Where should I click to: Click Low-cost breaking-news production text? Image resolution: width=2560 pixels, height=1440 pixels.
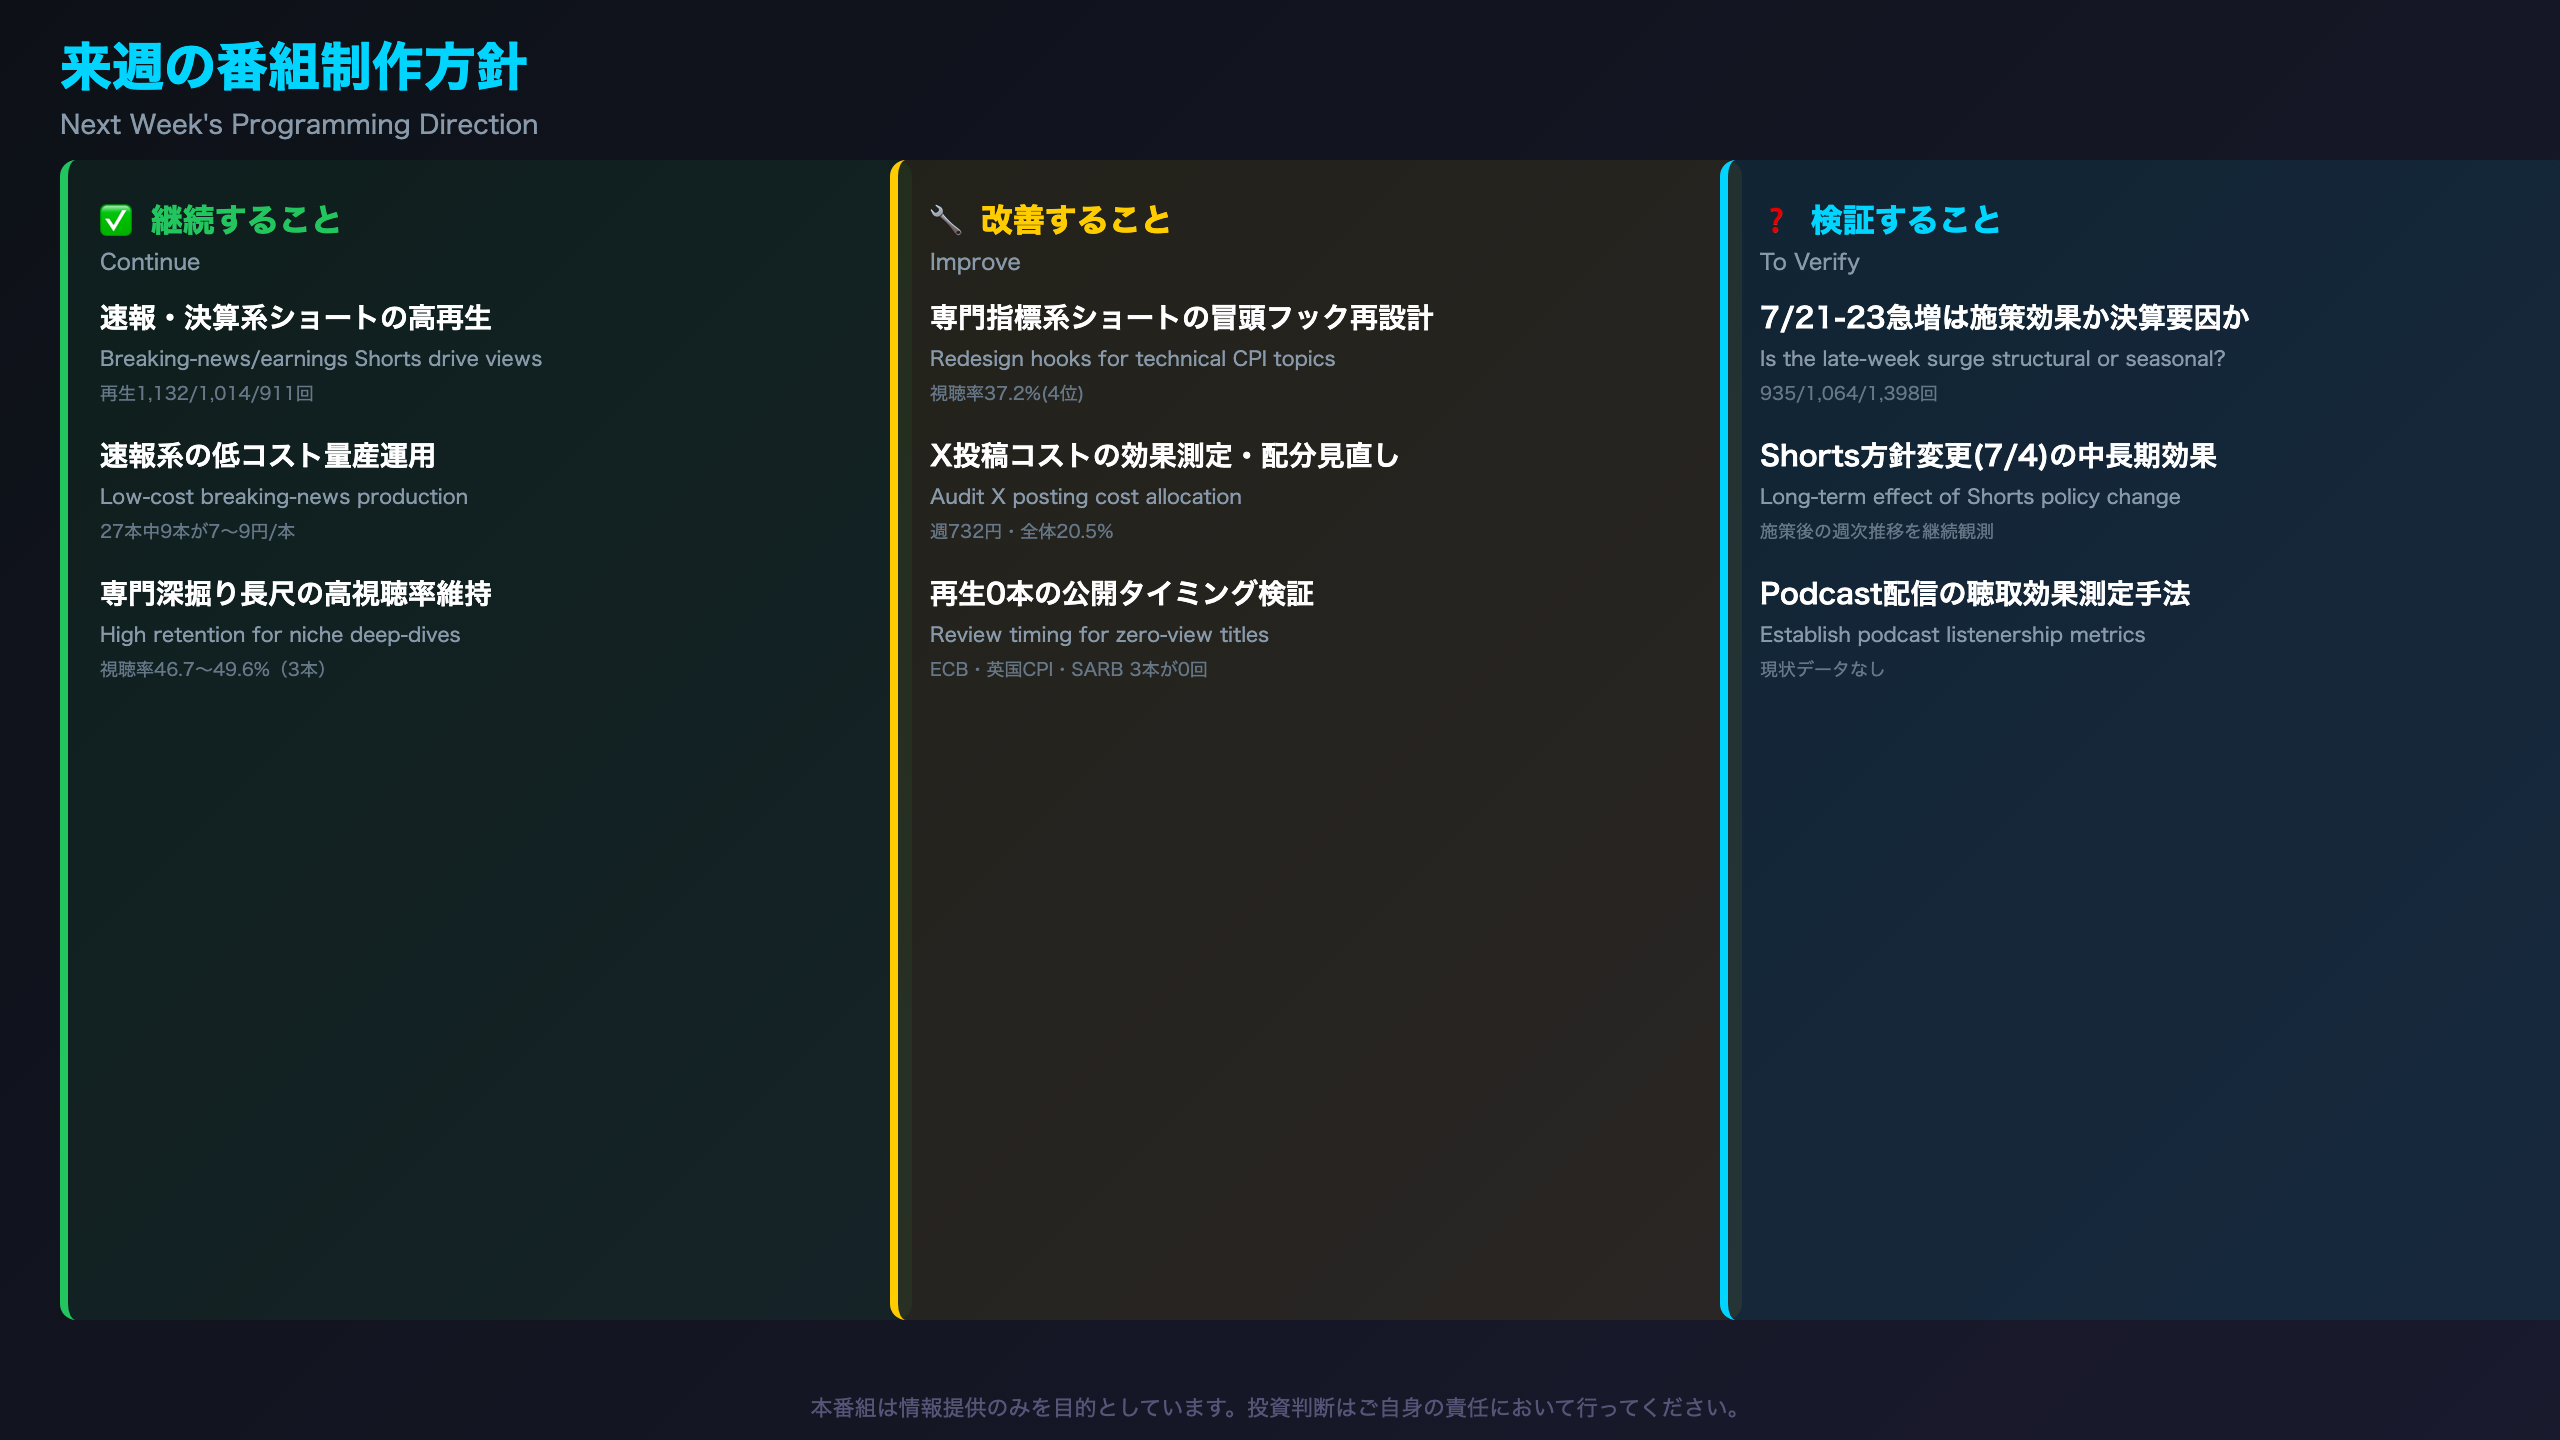284,496
